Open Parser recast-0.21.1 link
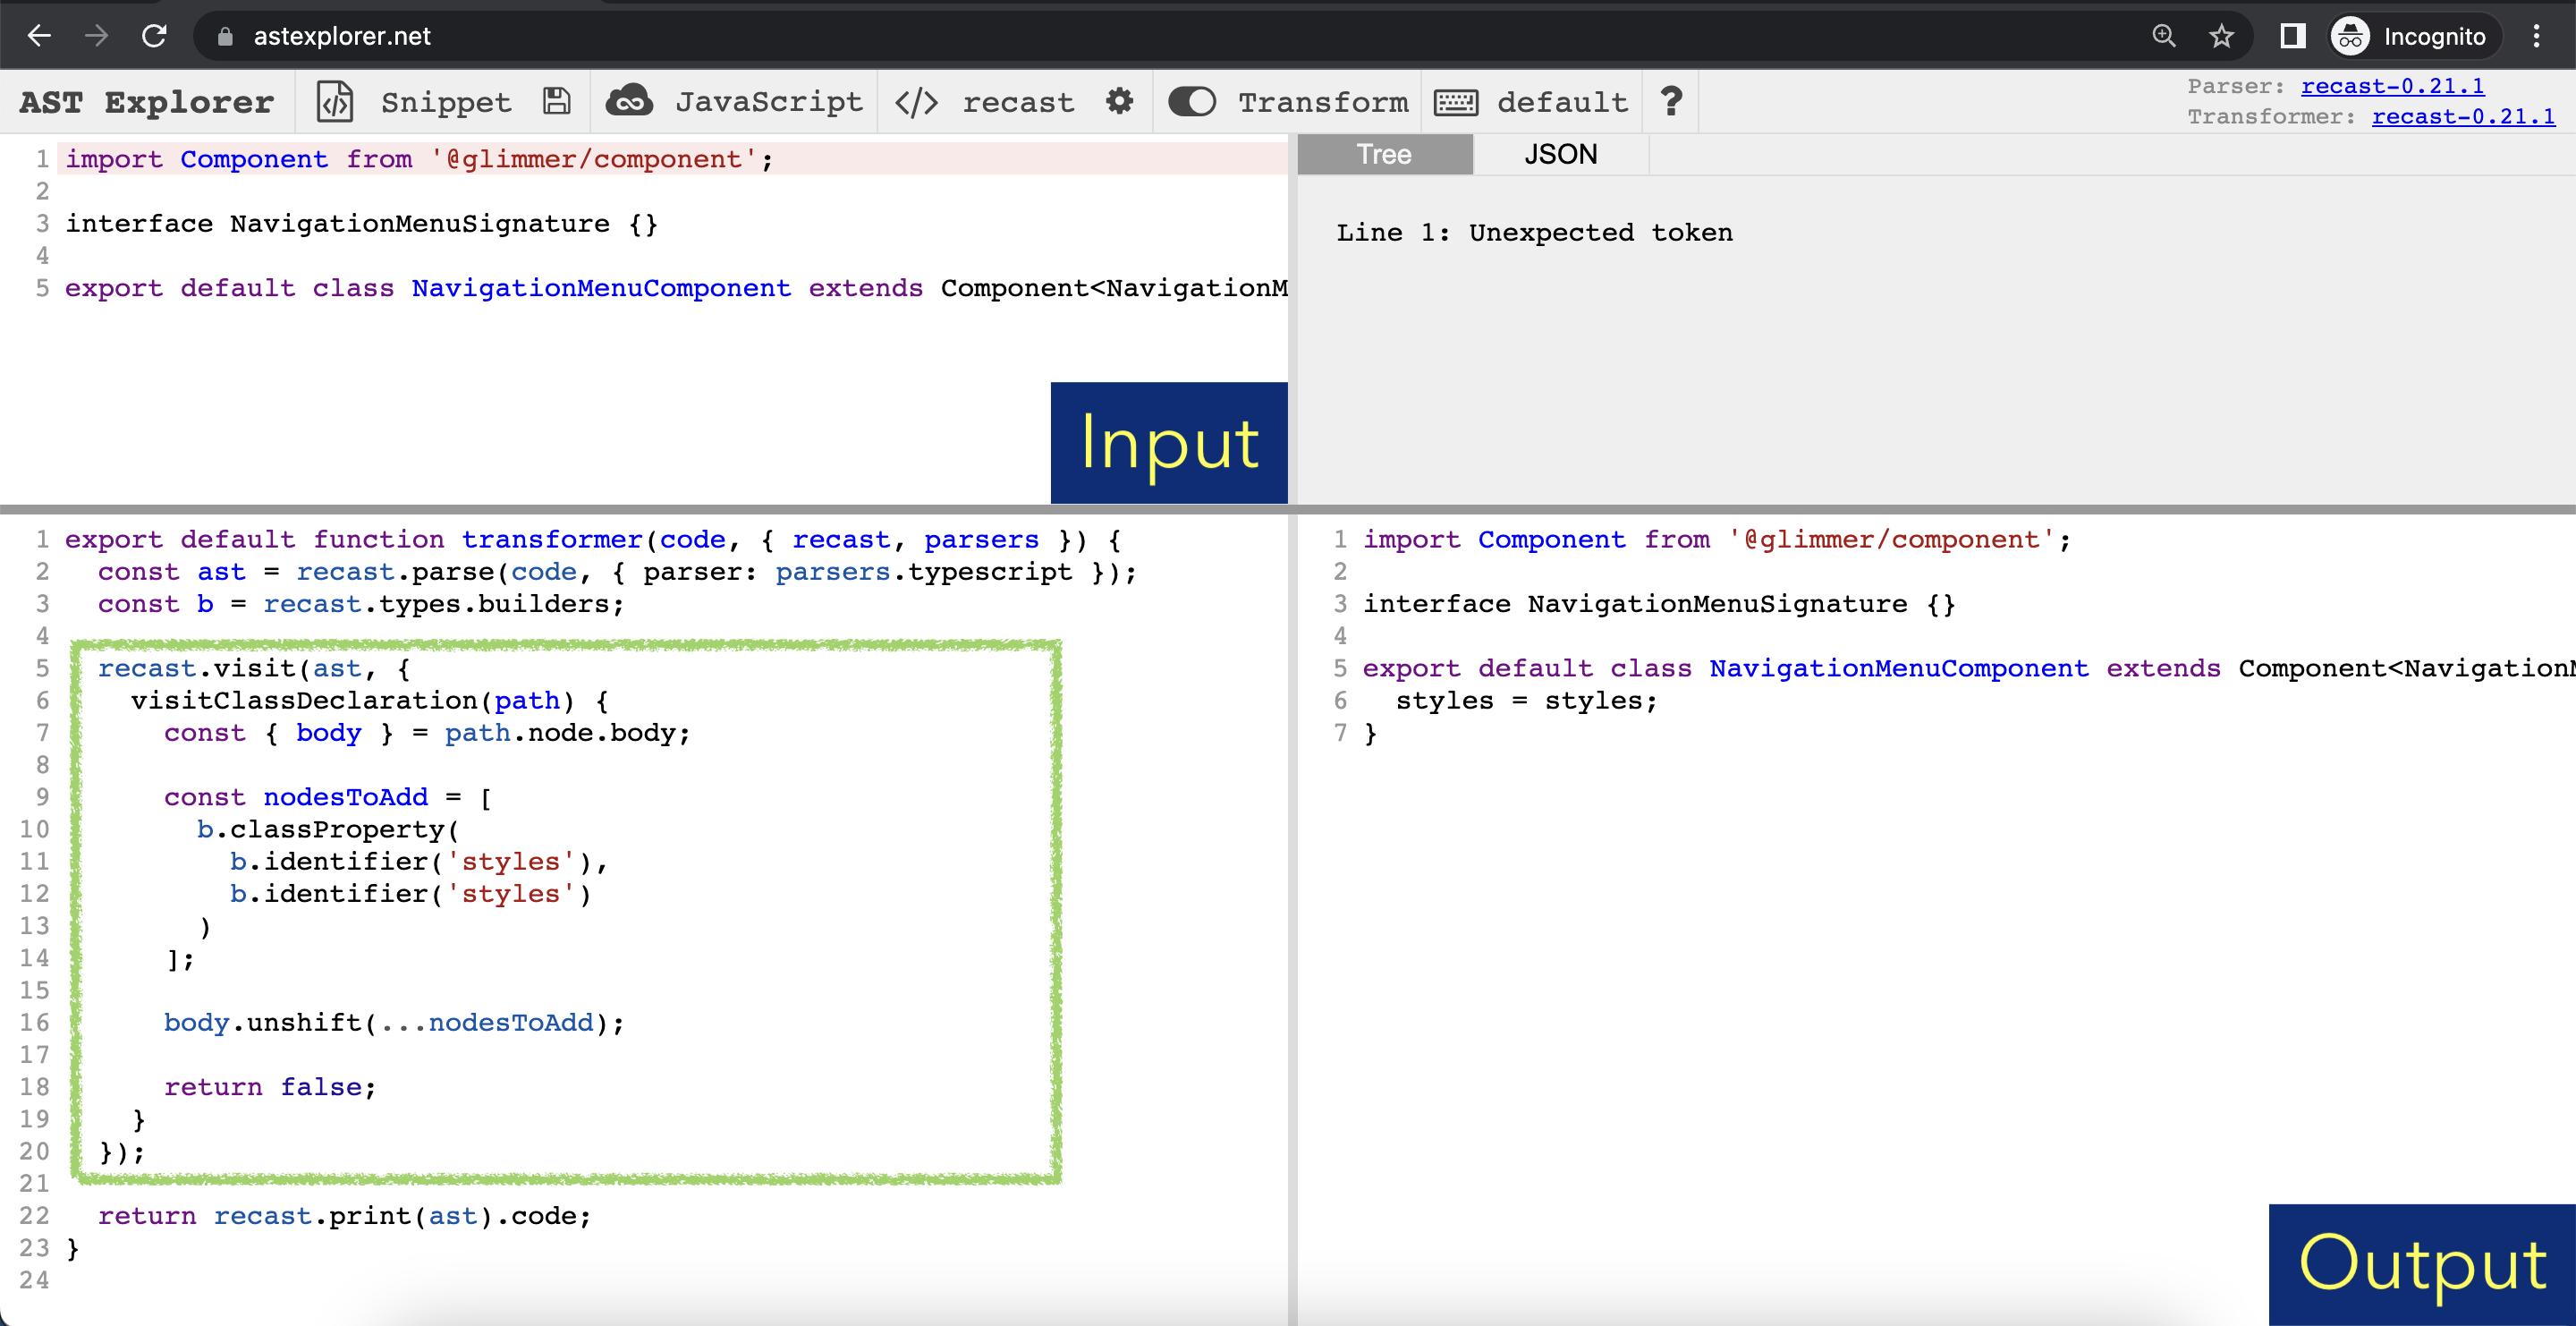The width and height of the screenshot is (2576, 1326). point(2392,86)
